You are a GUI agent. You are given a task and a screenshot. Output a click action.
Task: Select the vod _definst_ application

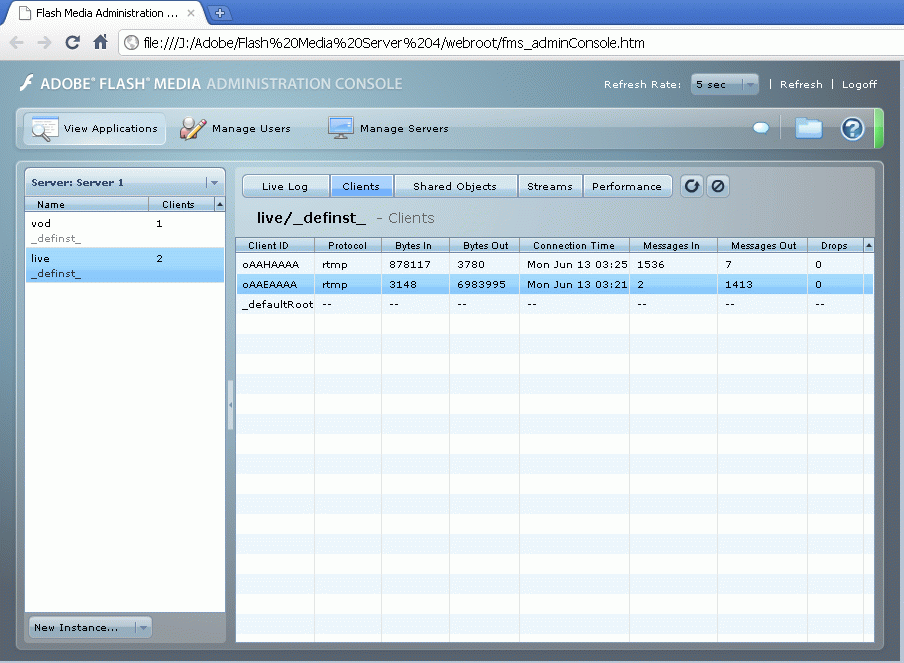[x=125, y=230]
